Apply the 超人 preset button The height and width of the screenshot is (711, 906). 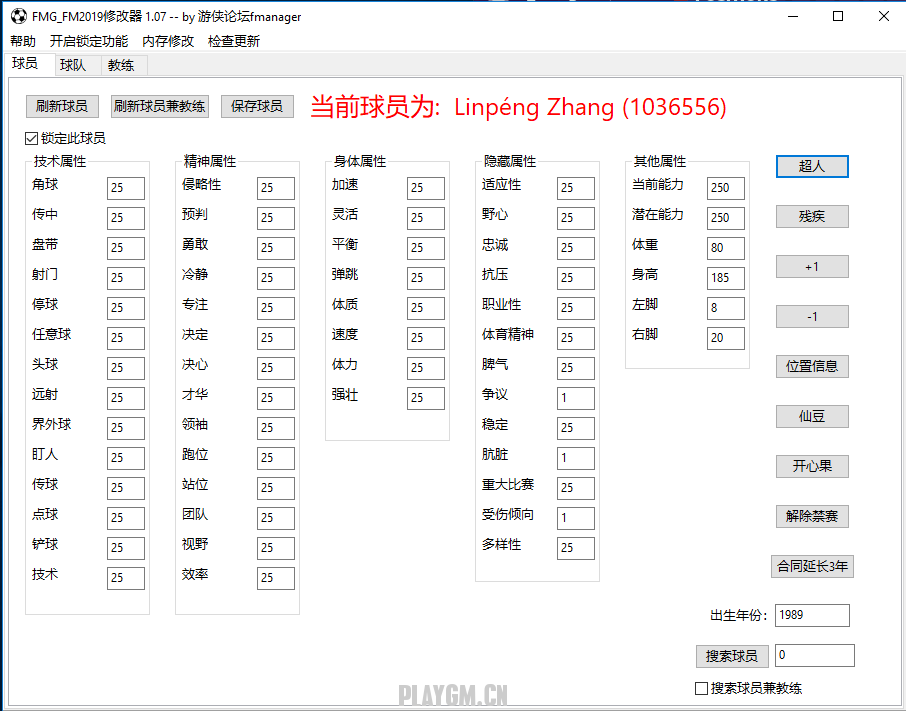(812, 166)
